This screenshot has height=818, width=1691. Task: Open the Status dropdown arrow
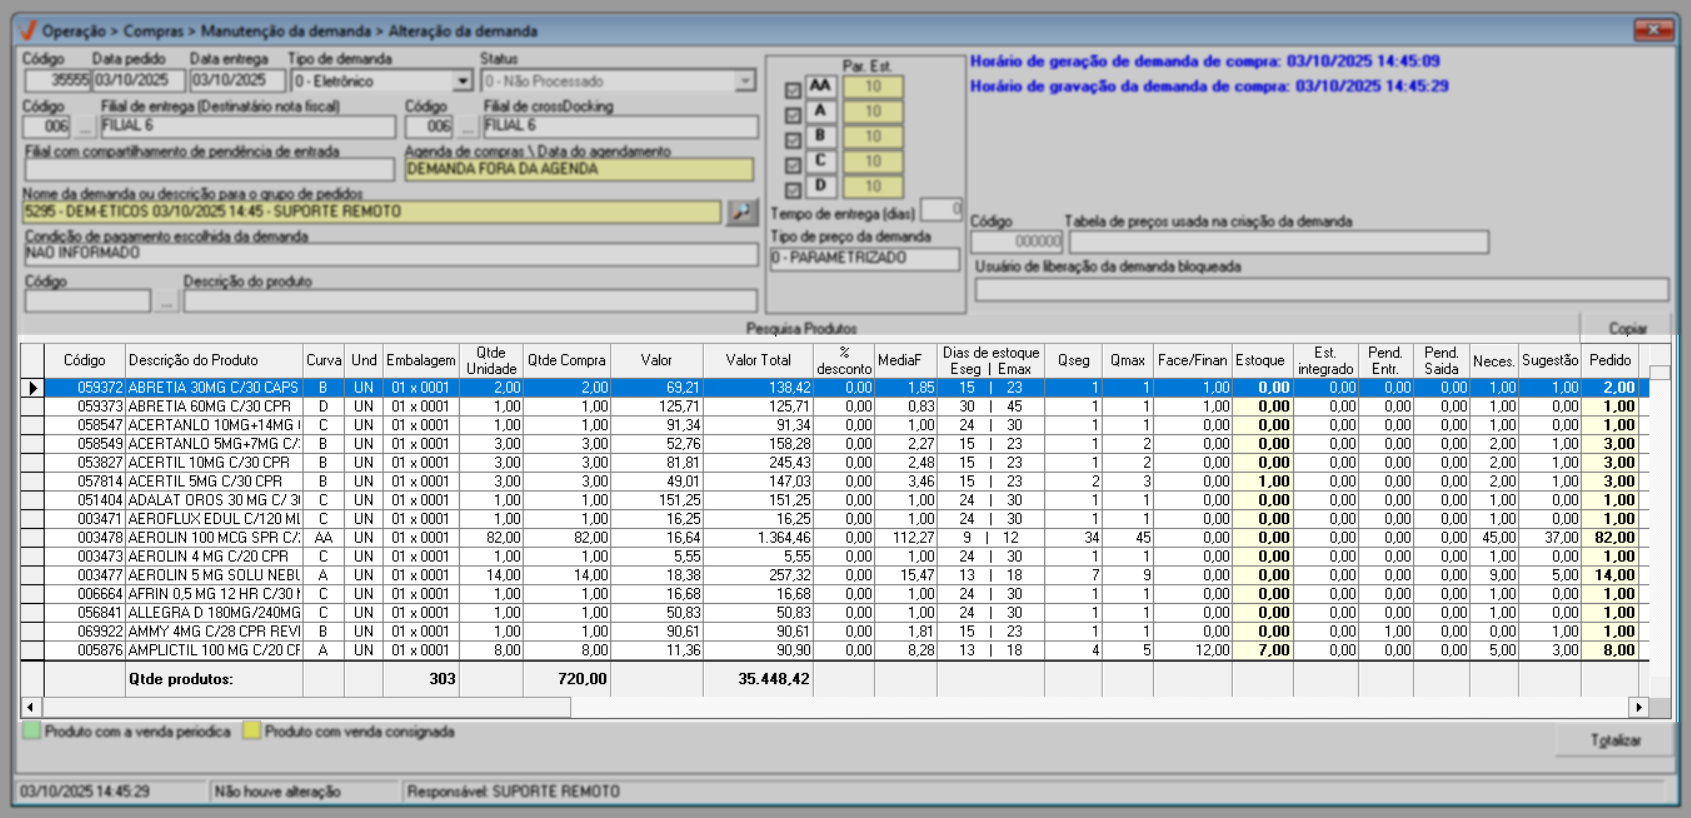point(745,81)
